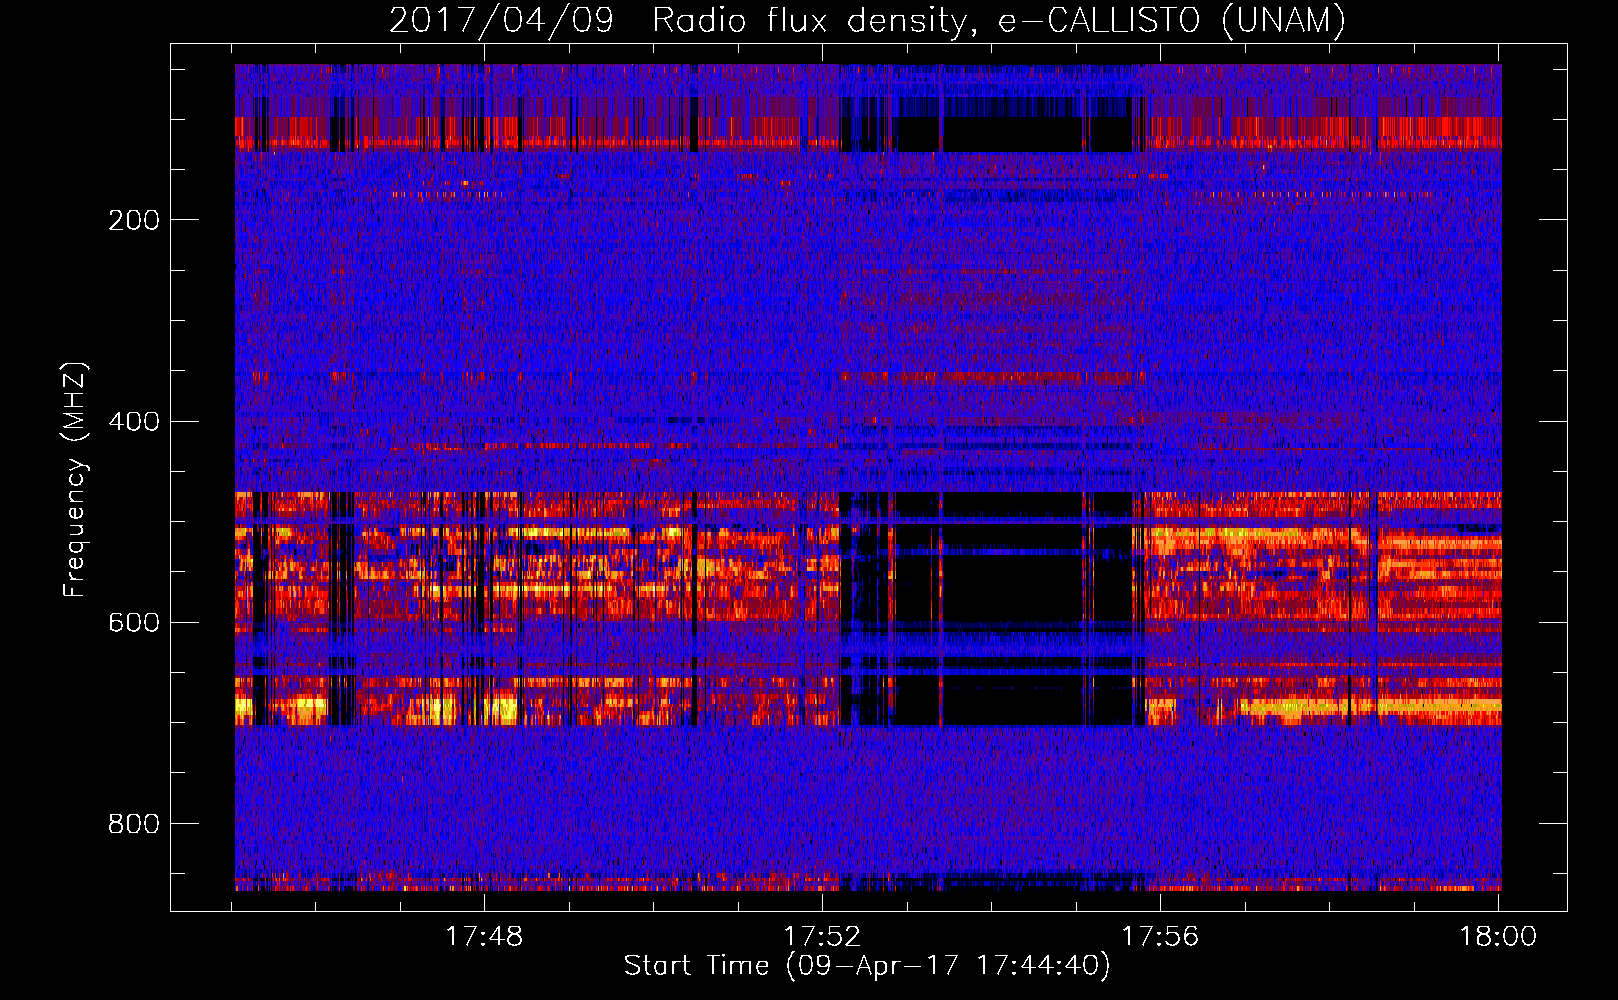Click the 17:48 time tick label
The image size is (1618, 1000).
point(484,936)
